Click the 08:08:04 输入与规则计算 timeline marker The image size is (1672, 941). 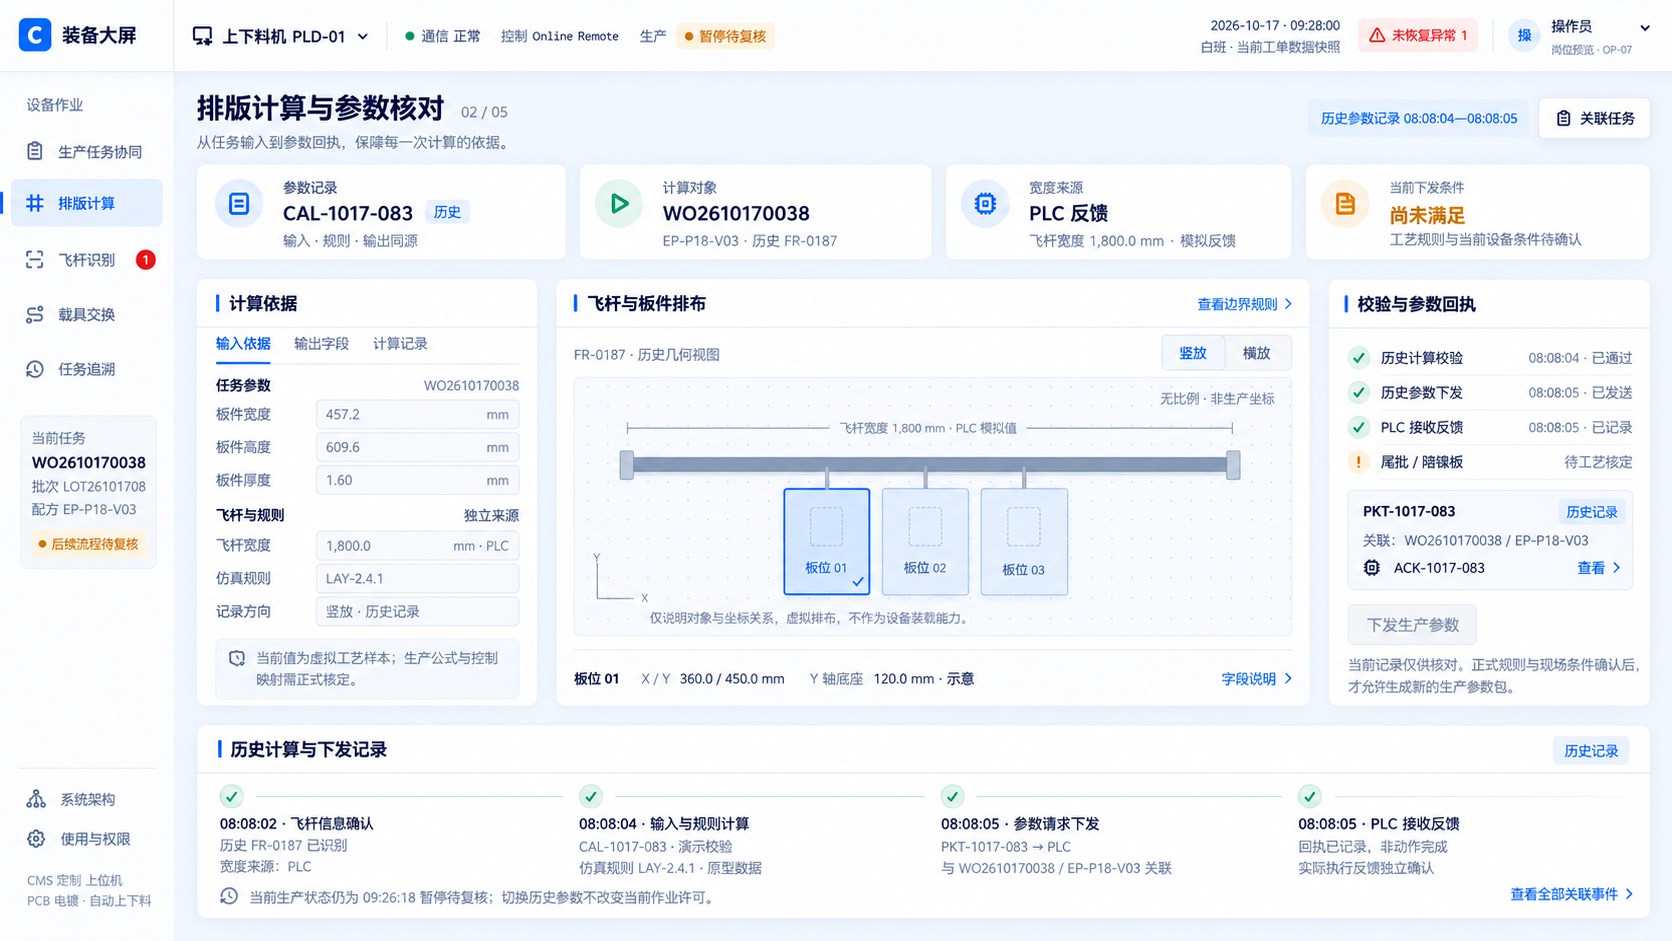[x=591, y=797]
